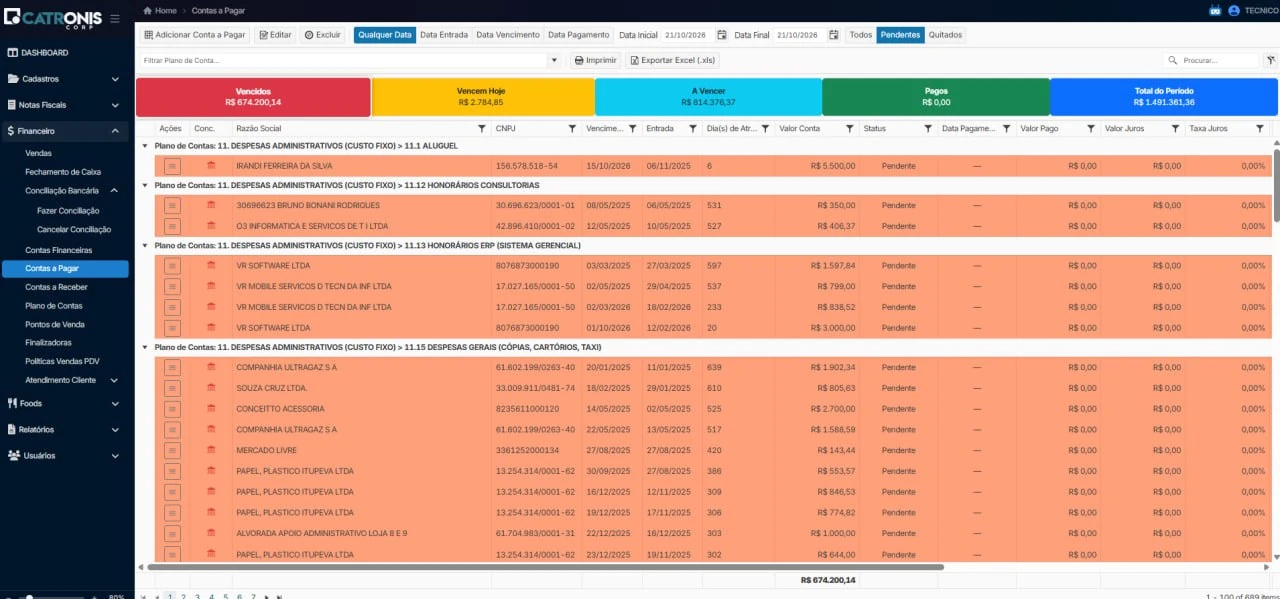Image resolution: width=1280 pixels, height=599 pixels.
Task: Show only Quitados accounts
Action: point(945,35)
